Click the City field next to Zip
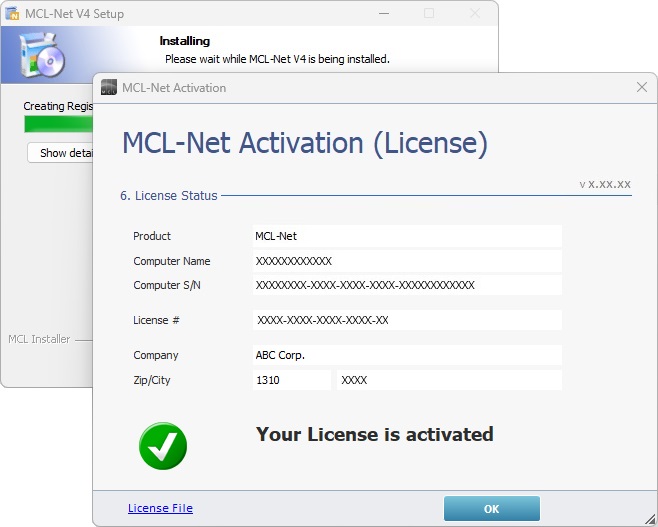Viewport: 658px width, 527px height. click(x=449, y=380)
